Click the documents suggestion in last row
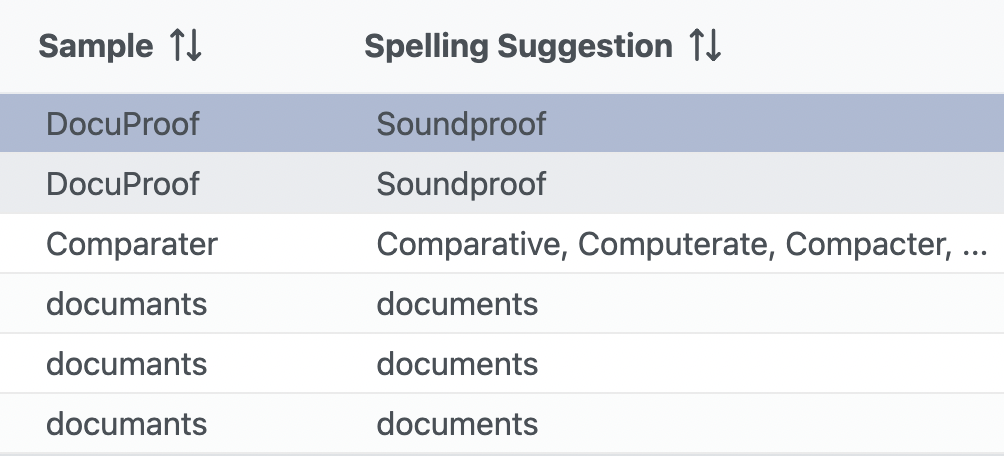 [x=457, y=424]
